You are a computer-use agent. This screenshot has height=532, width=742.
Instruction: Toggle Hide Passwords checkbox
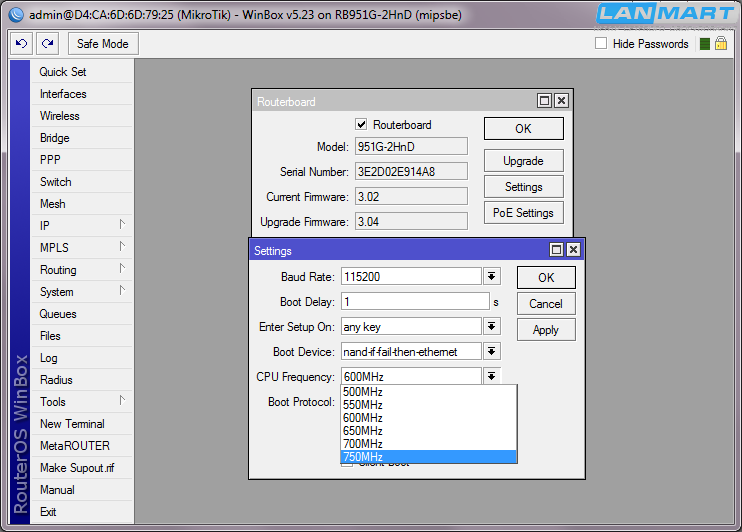pos(601,43)
